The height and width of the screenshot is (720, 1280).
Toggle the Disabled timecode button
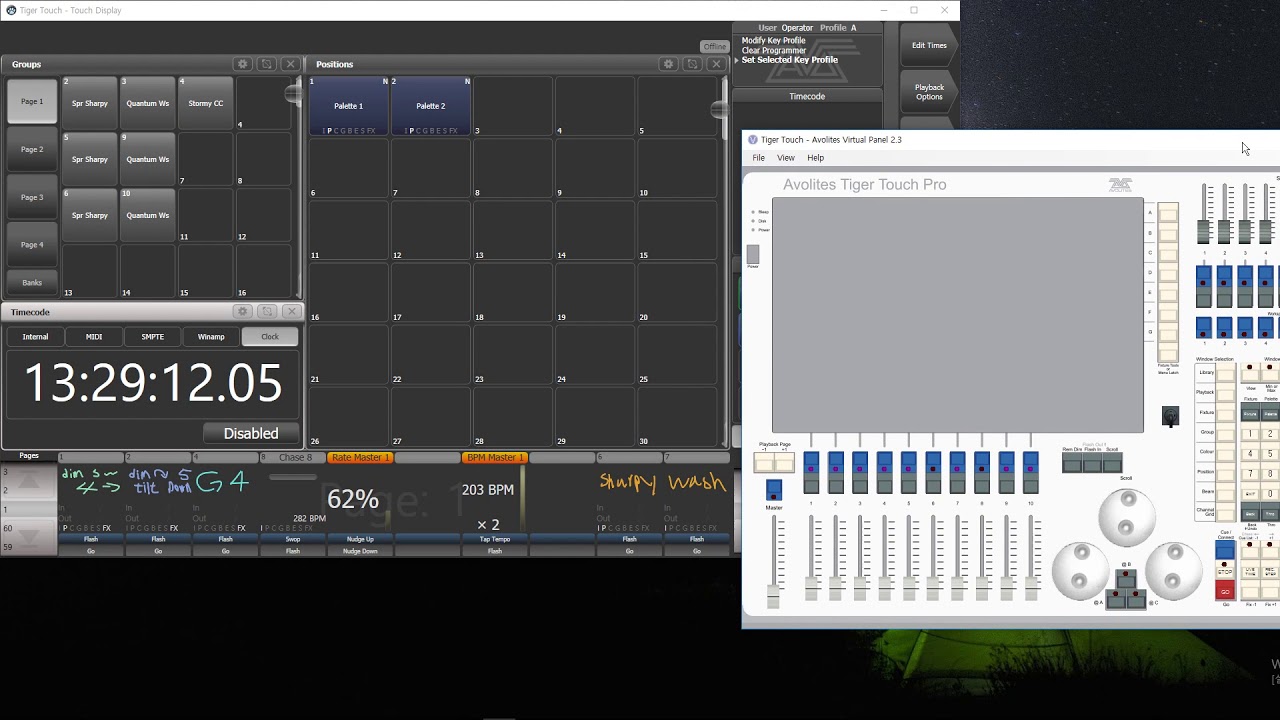[251, 433]
